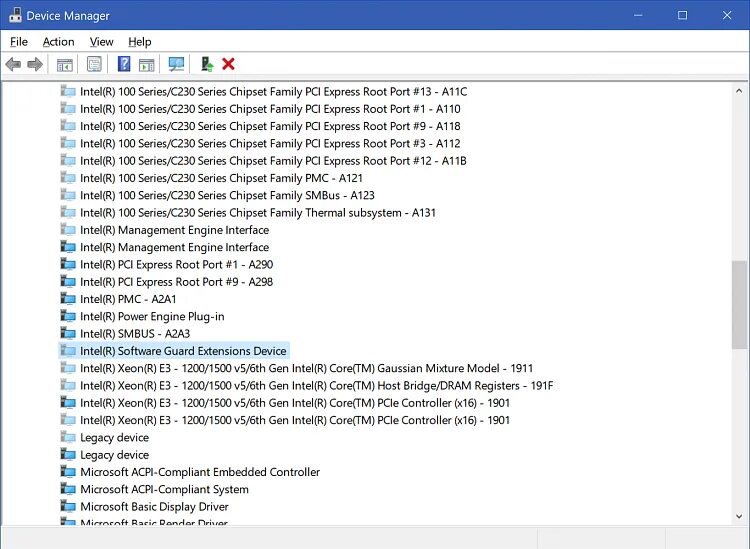Toggle the Show/Hide Action Pane icon
Image resolution: width=750 pixels, height=549 pixels.
point(146,64)
